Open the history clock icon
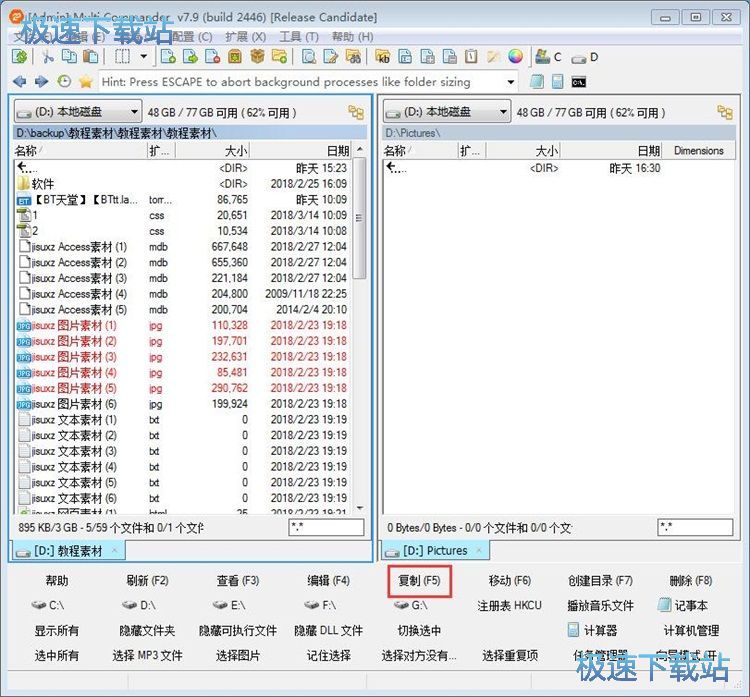The image size is (750, 697). click(64, 82)
